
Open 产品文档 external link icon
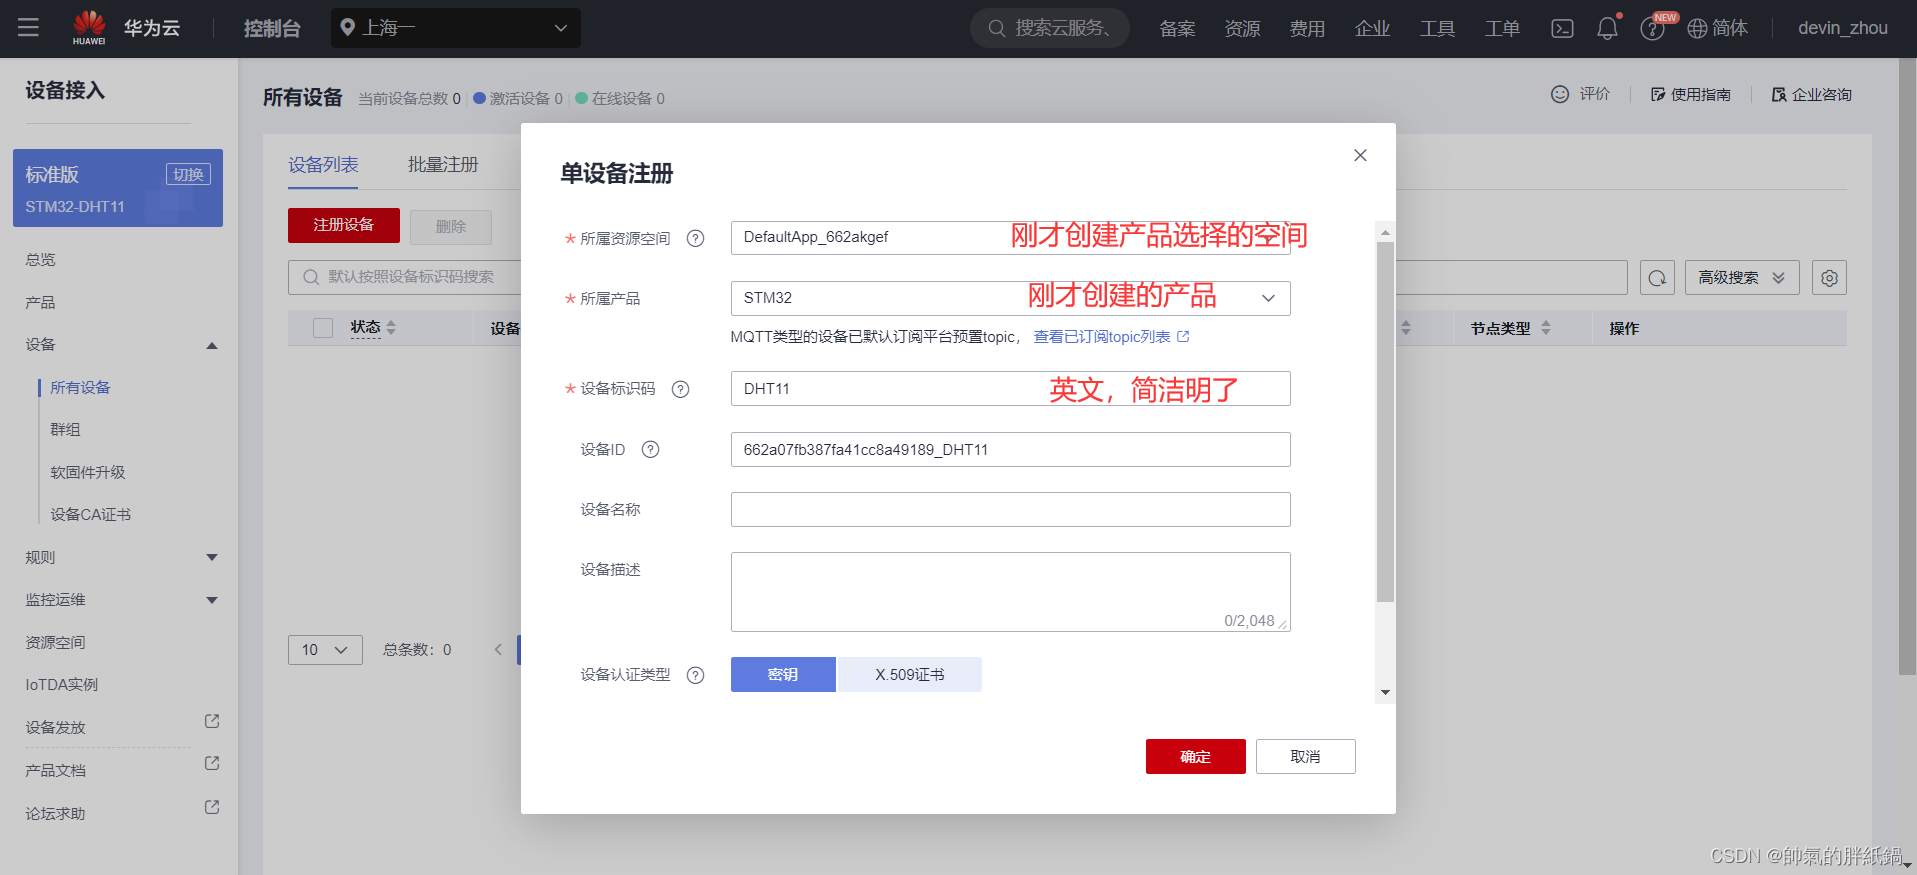click(x=212, y=763)
